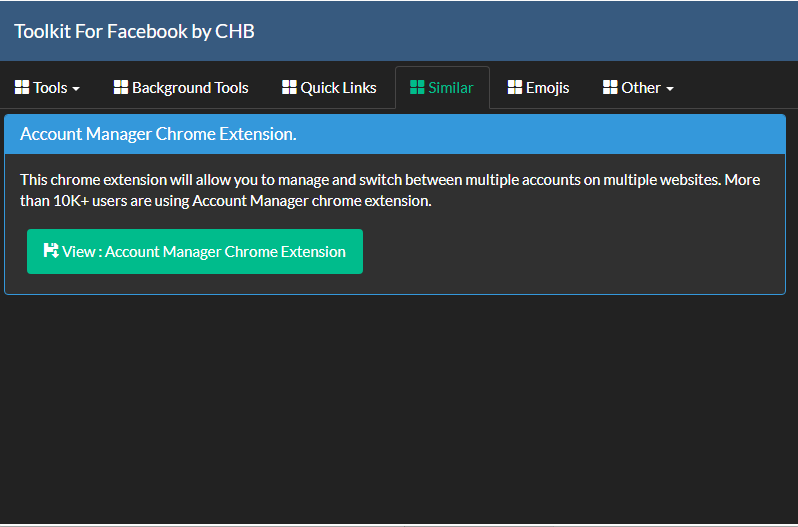This screenshot has height=527, width=798.
Task: Select the Similar tab label
Action: [x=450, y=87]
